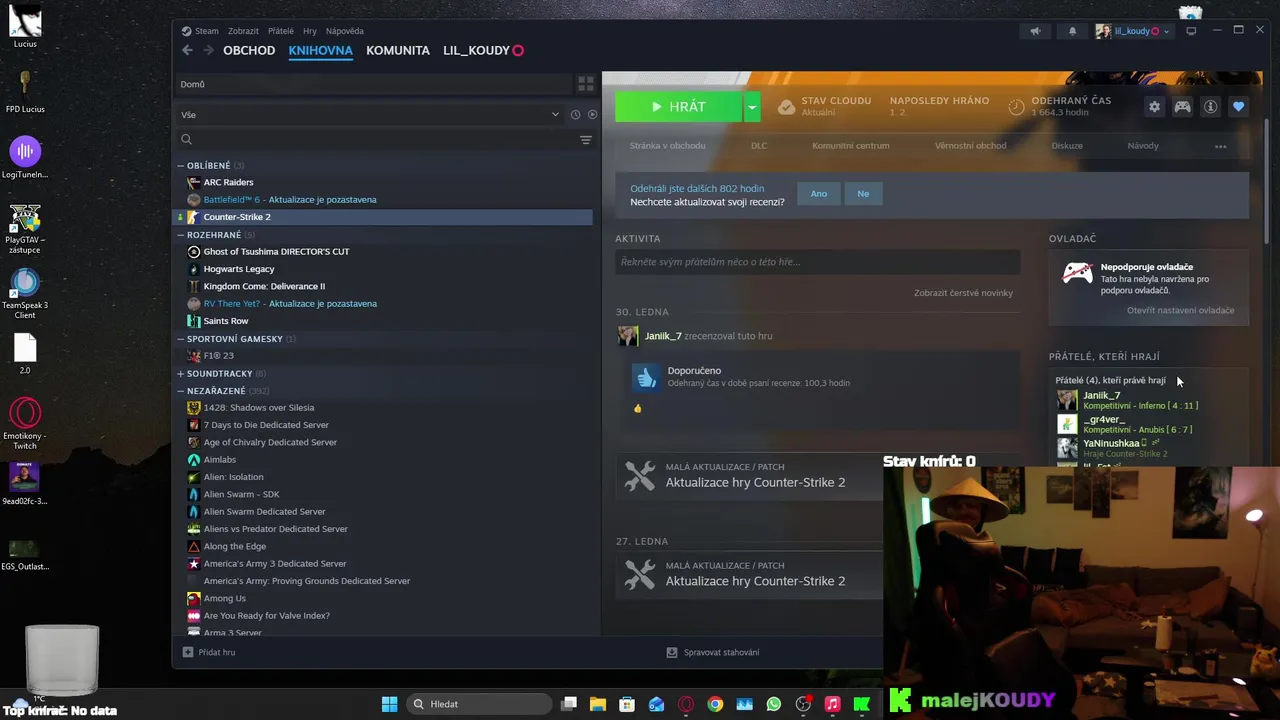This screenshot has height=720, width=1280.
Task: Sort by recent activity clock icon
Action: (575, 115)
